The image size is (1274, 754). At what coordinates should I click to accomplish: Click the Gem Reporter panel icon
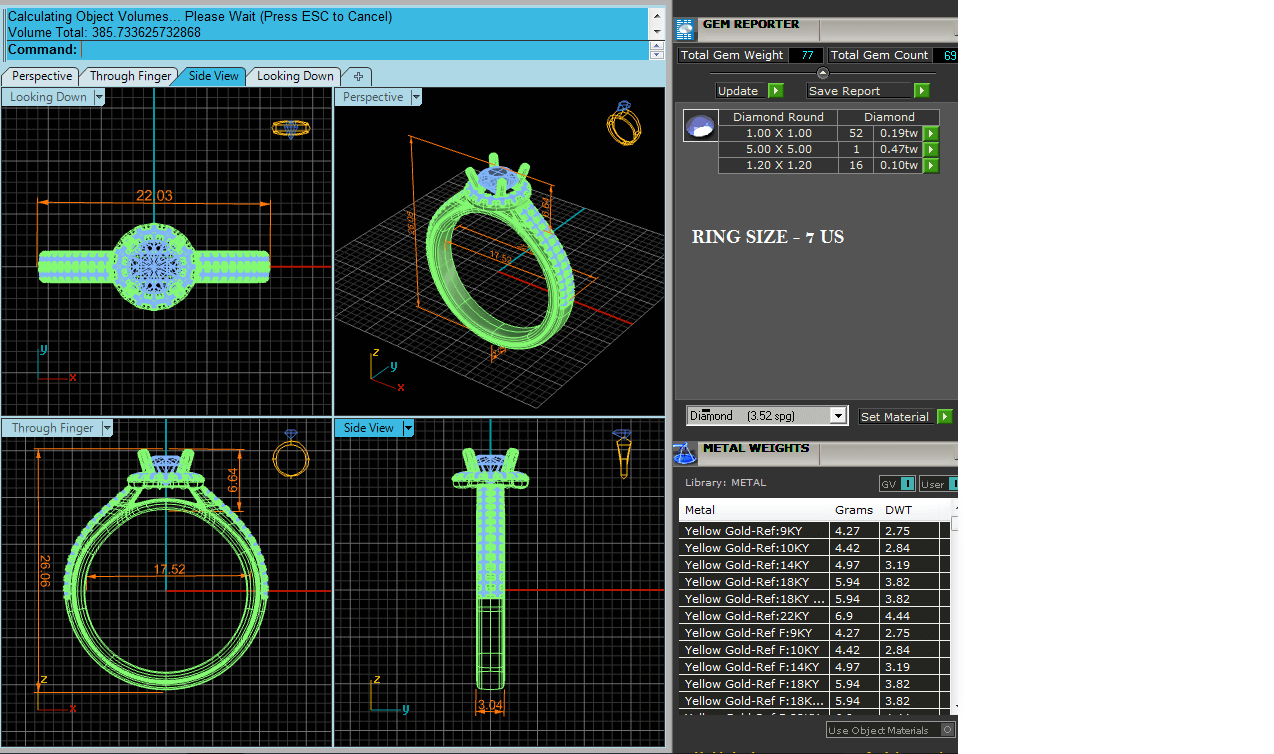685,29
